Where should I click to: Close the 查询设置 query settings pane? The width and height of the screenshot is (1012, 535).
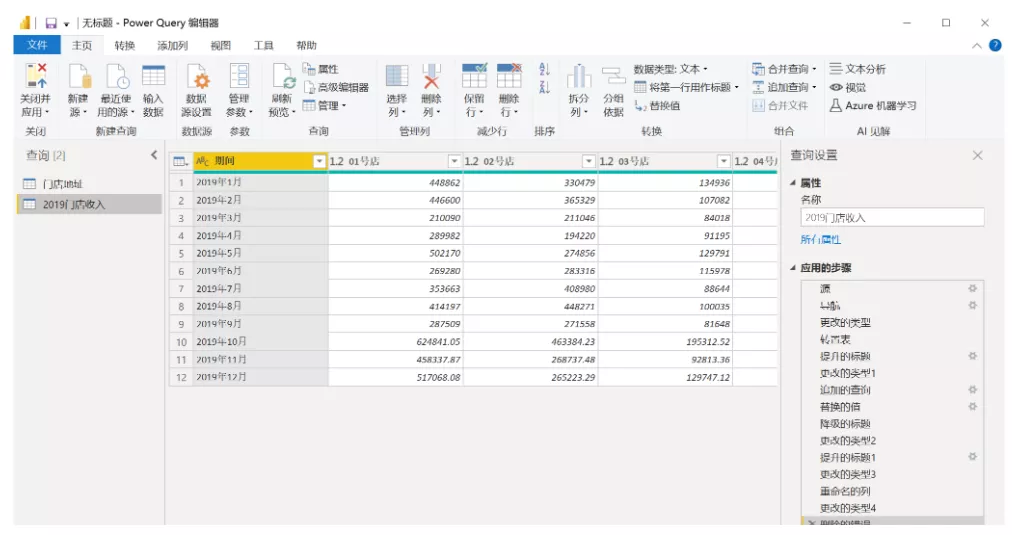[977, 156]
